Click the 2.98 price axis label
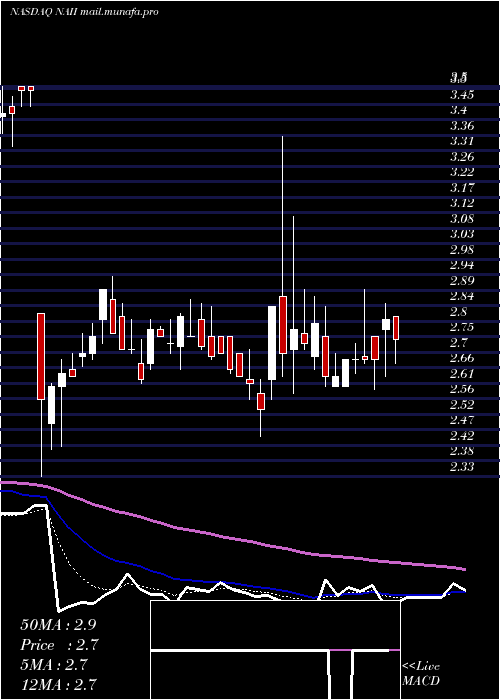The width and height of the screenshot is (500, 700). [462, 250]
